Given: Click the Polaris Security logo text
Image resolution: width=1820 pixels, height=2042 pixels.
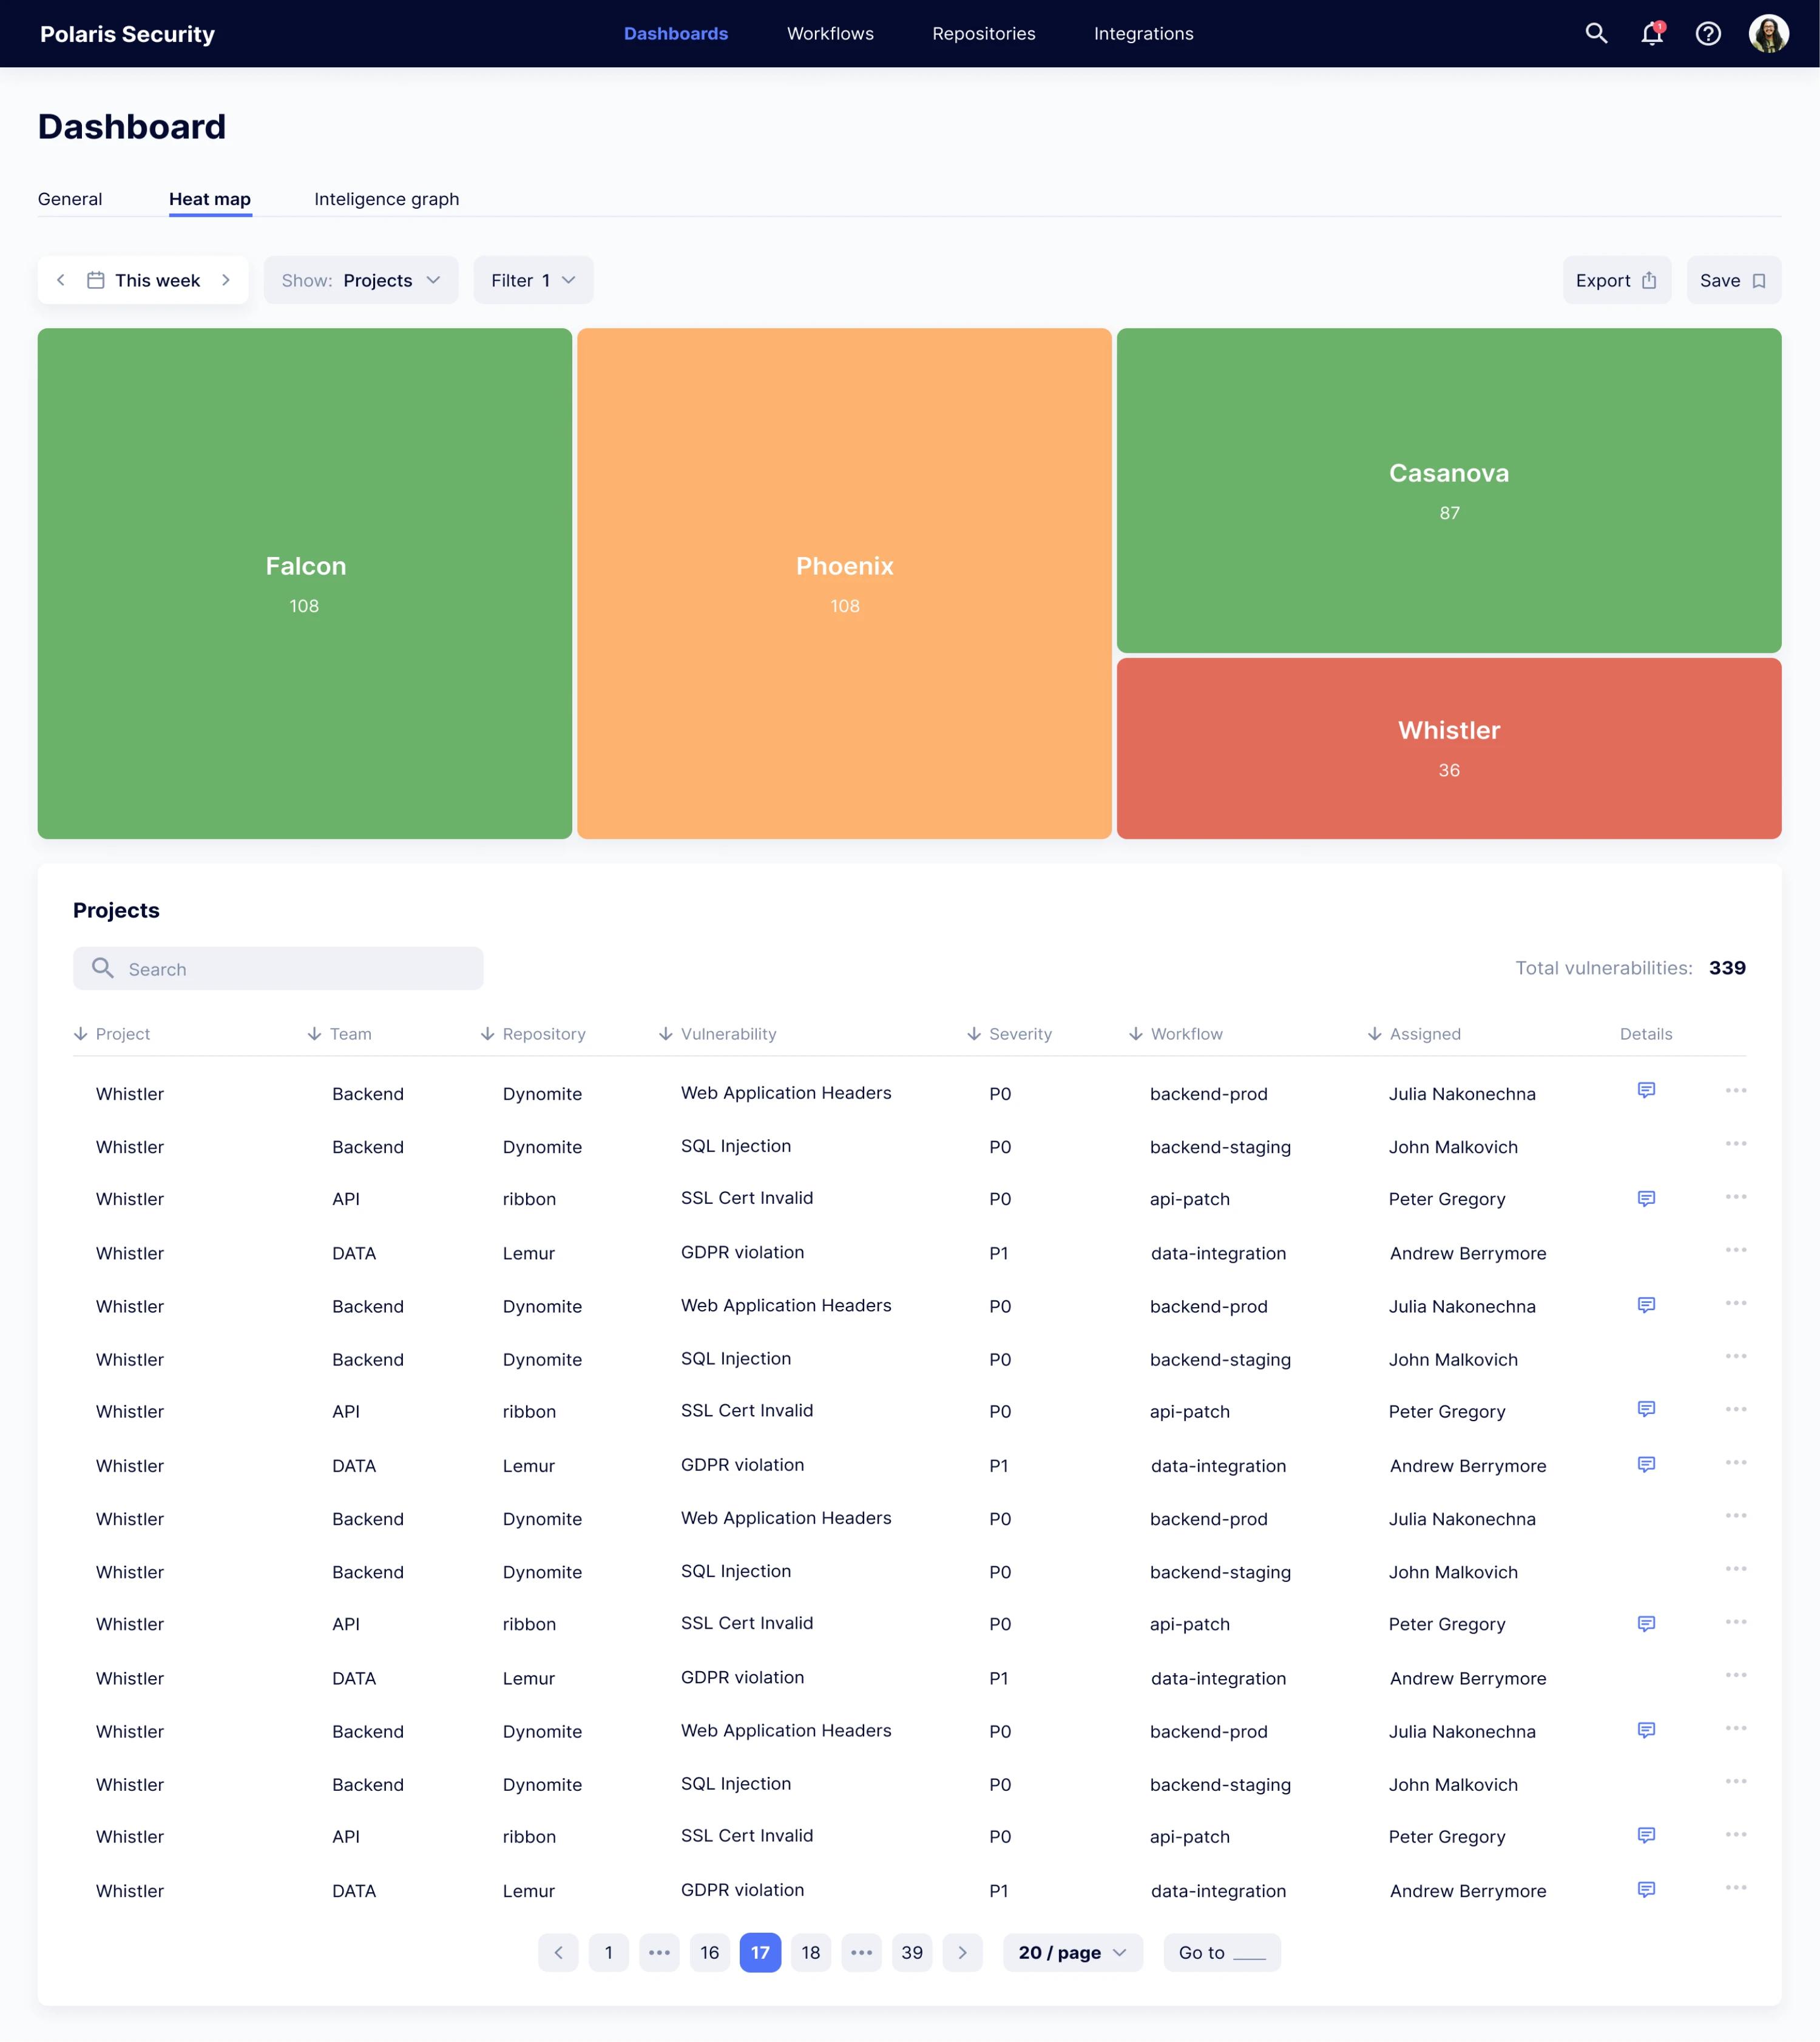Looking at the screenshot, I should click(x=127, y=34).
